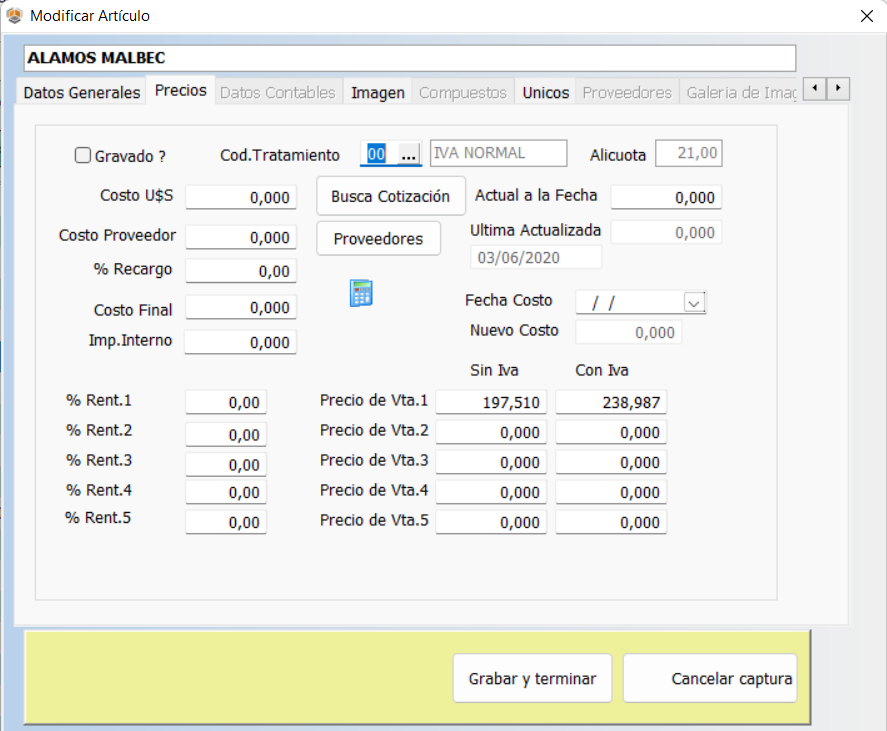
Task: Toggle the Gravado checkbox
Action: (83, 156)
